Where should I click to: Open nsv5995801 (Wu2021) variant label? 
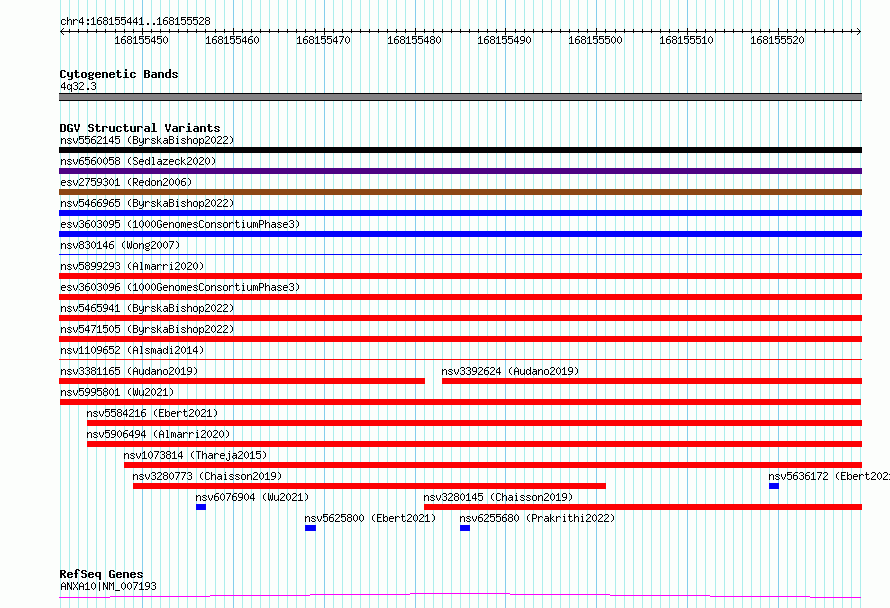[x=117, y=392]
